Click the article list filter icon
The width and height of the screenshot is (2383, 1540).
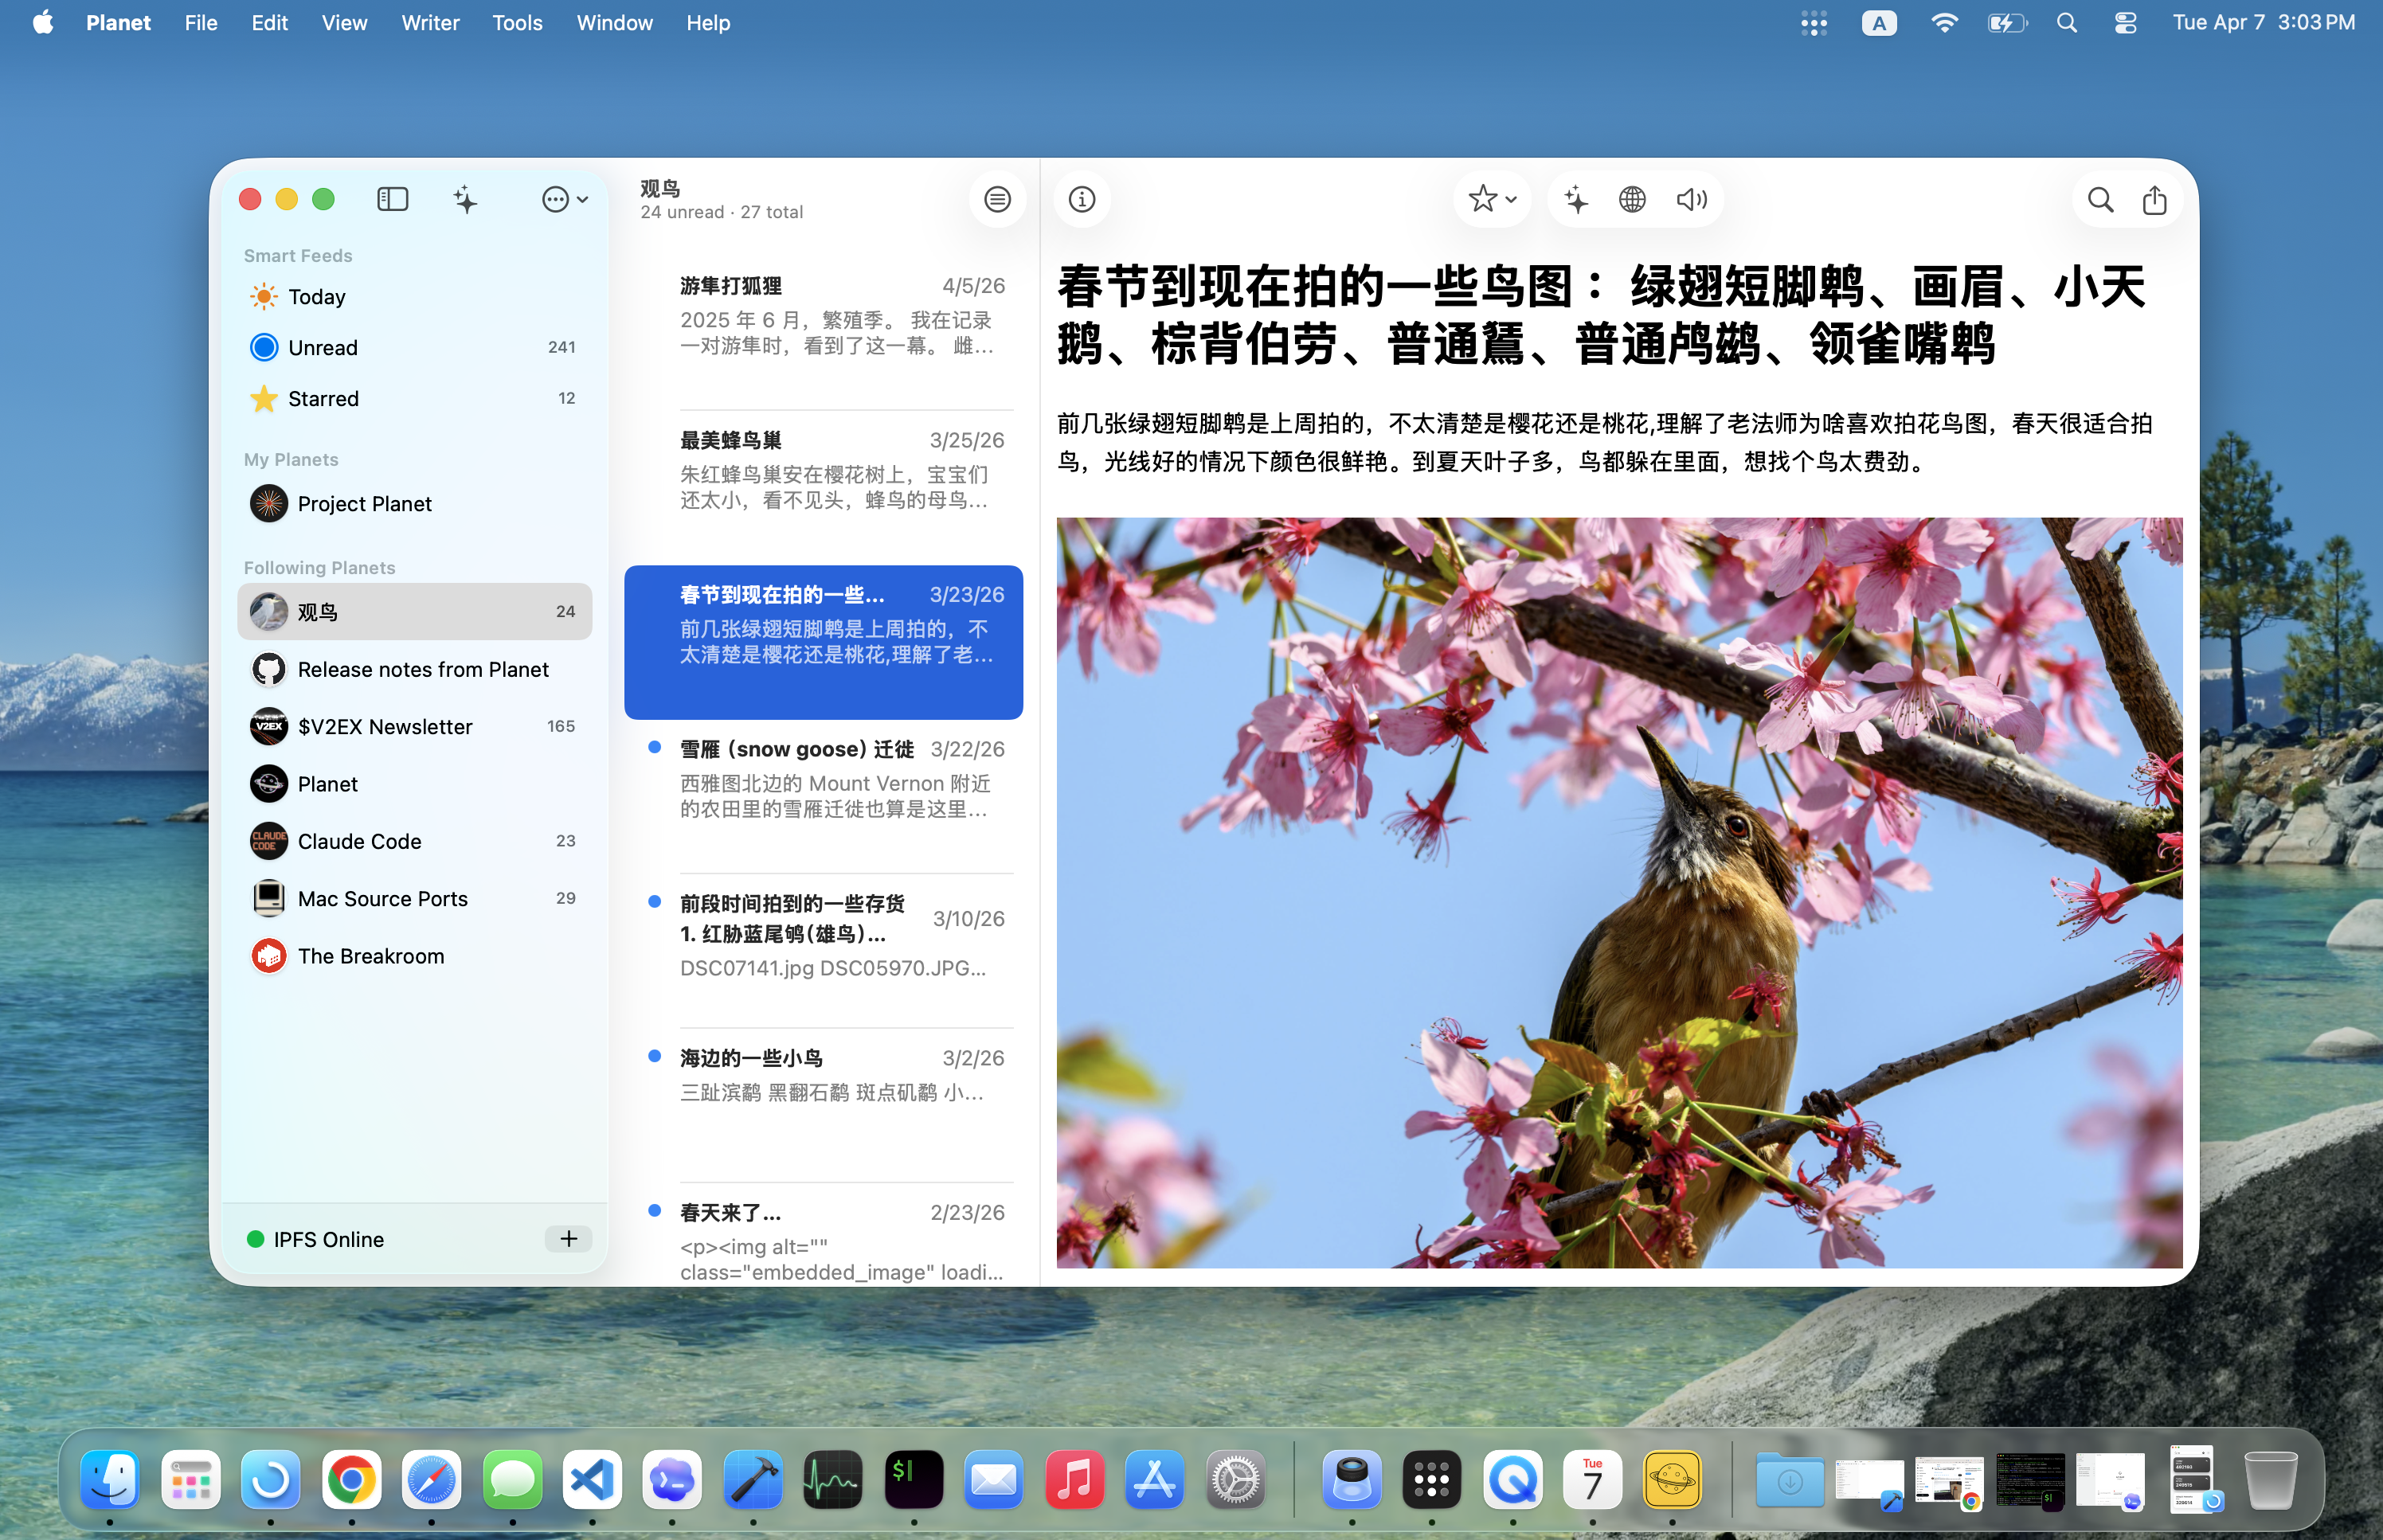click(x=997, y=200)
